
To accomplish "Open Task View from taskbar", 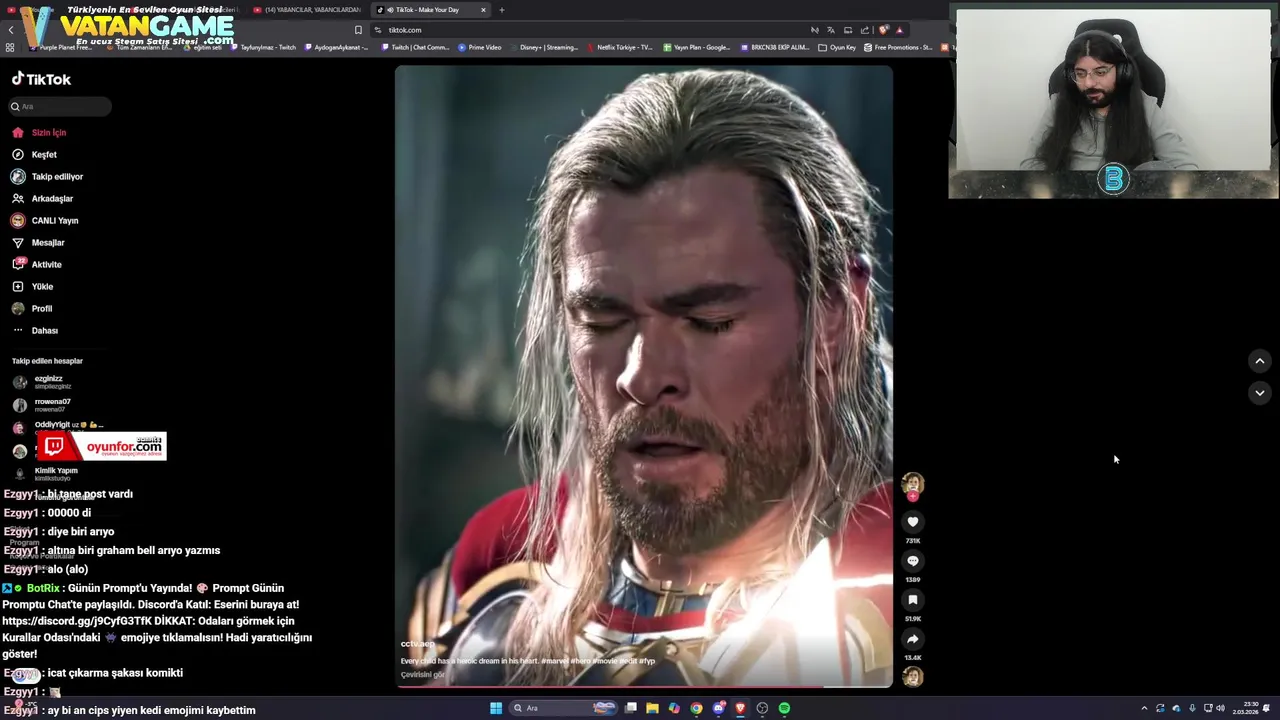I will coord(630,708).
